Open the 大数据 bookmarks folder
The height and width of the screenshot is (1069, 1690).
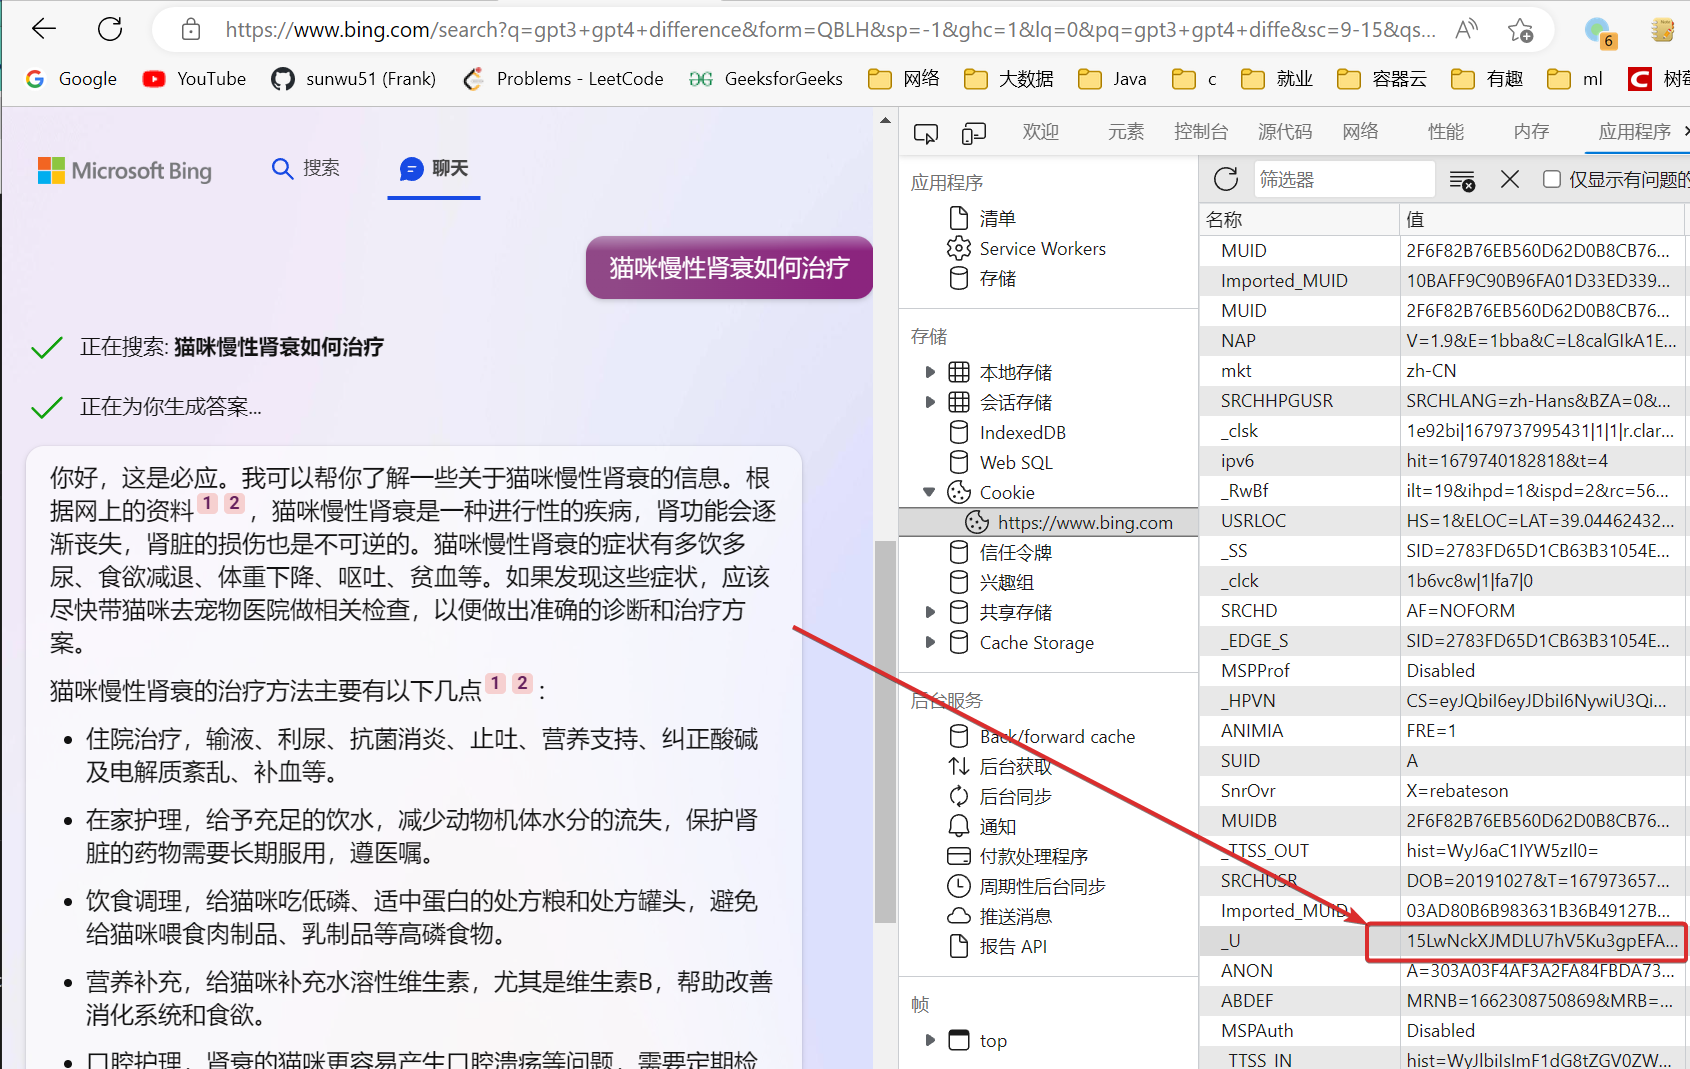(1009, 79)
